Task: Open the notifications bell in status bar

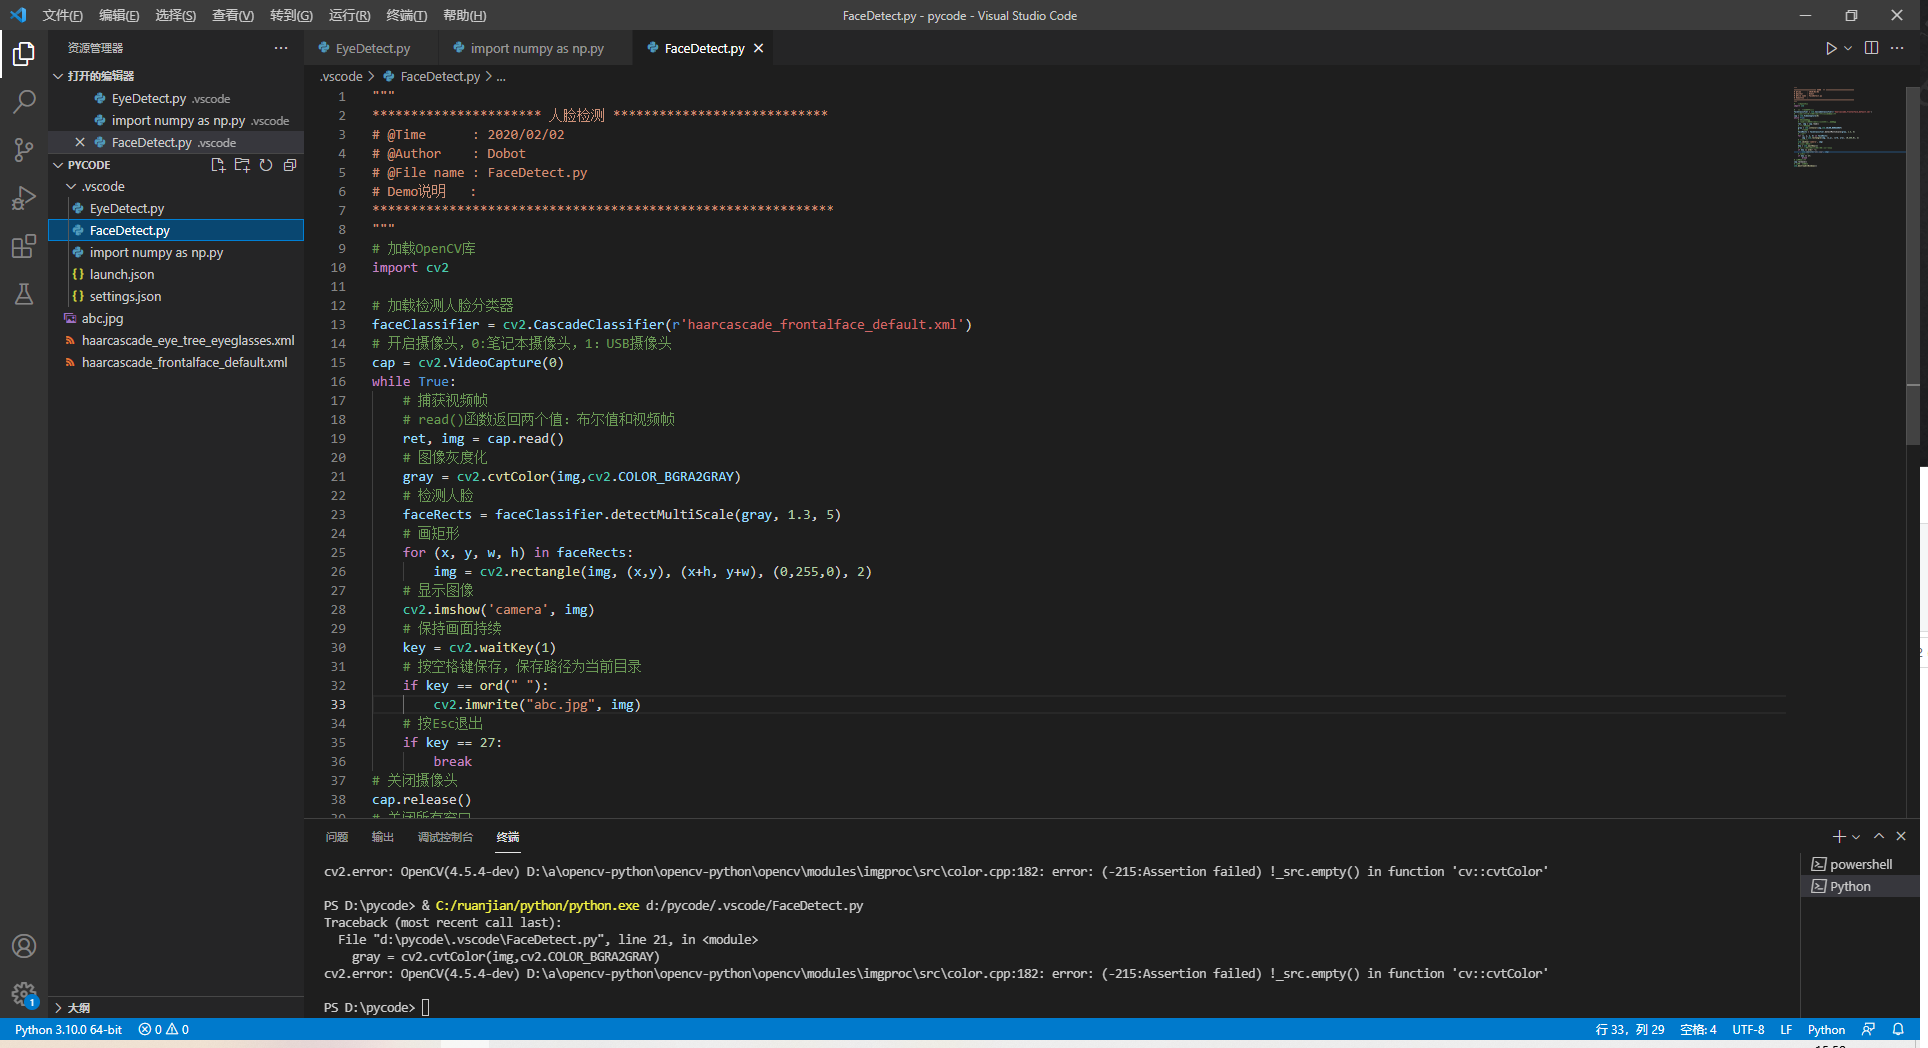Action: (x=1898, y=1029)
